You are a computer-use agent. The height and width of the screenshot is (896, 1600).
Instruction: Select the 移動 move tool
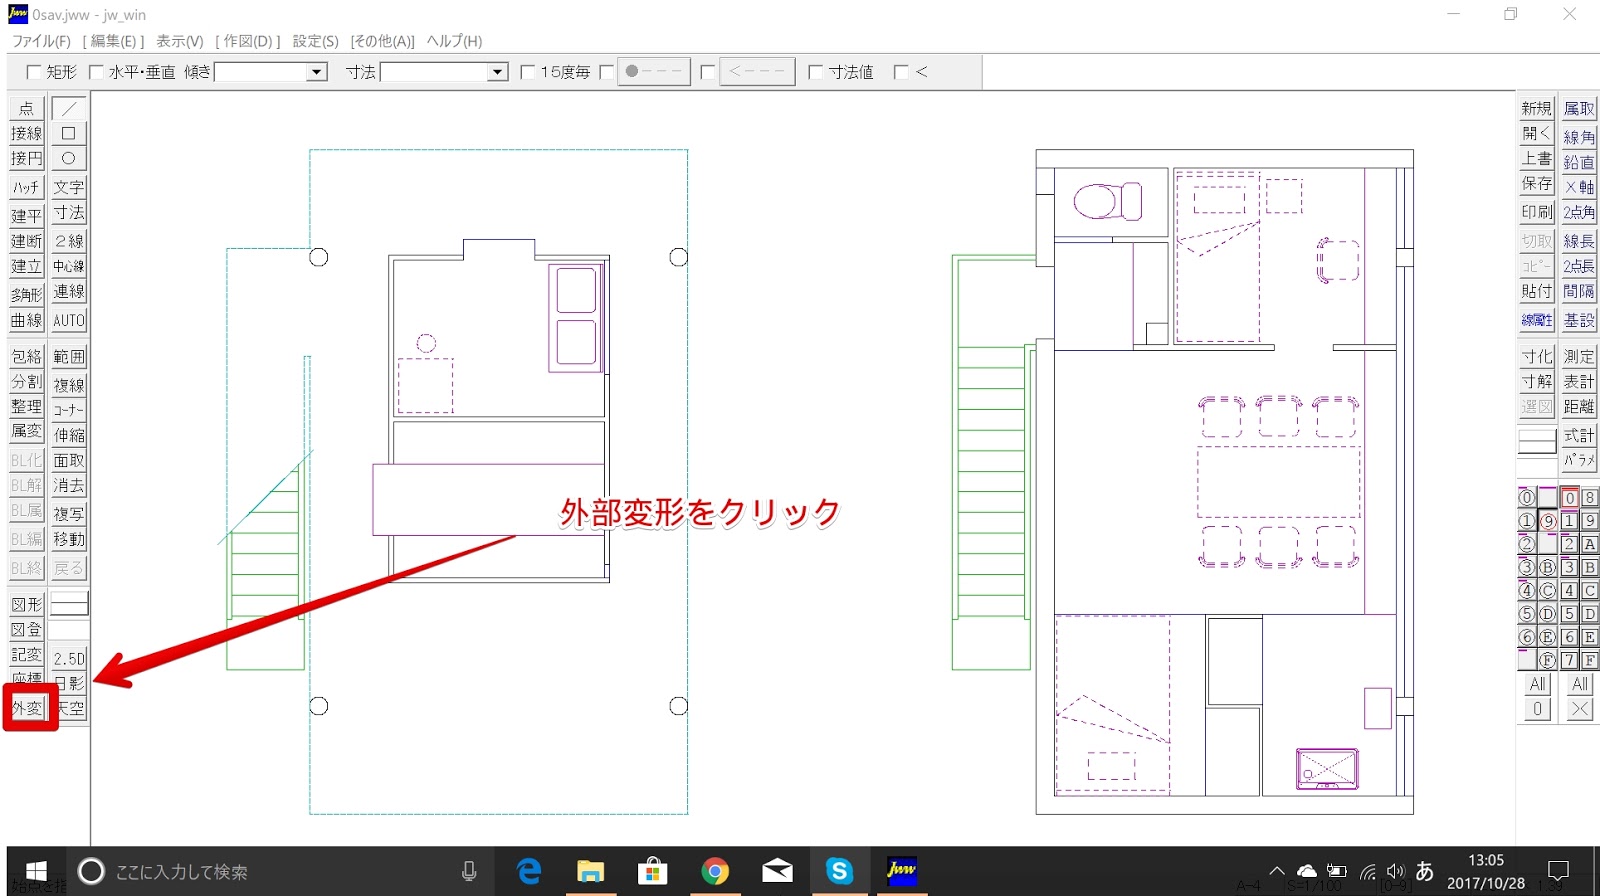coord(69,539)
